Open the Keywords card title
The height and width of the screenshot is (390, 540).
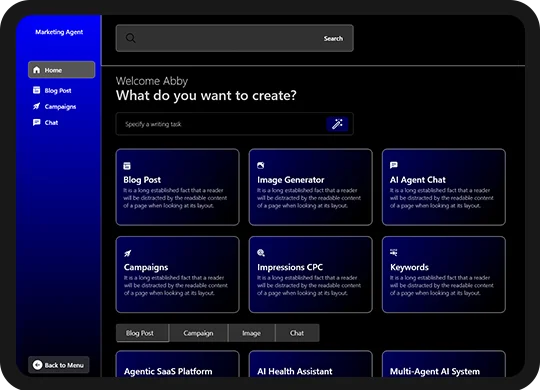[409, 267]
